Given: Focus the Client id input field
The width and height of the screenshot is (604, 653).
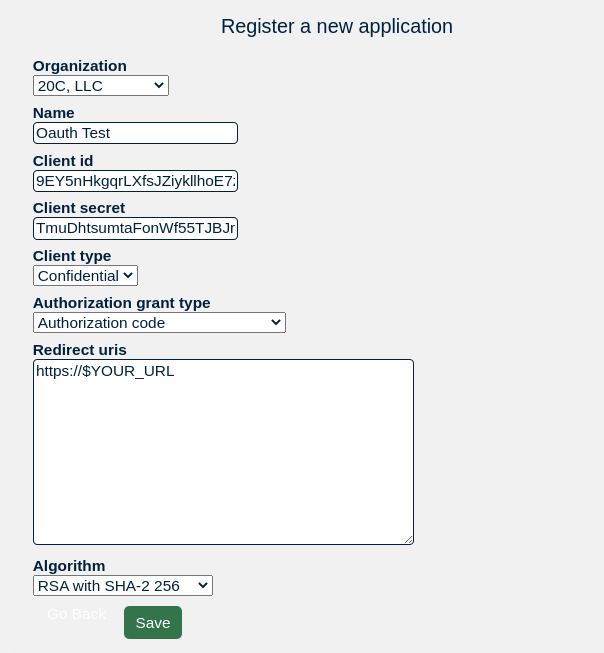Looking at the screenshot, I should pyautogui.click(x=135, y=181).
